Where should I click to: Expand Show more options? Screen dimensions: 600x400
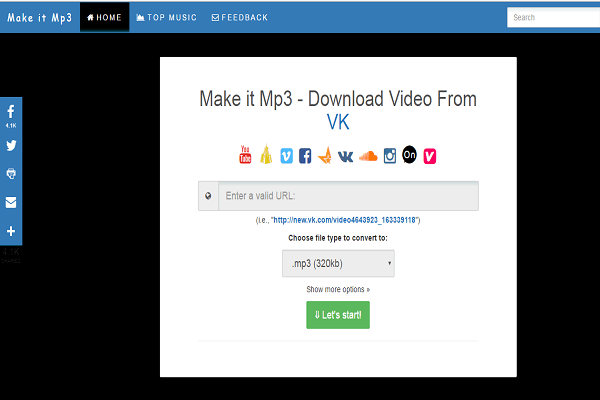[338, 289]
